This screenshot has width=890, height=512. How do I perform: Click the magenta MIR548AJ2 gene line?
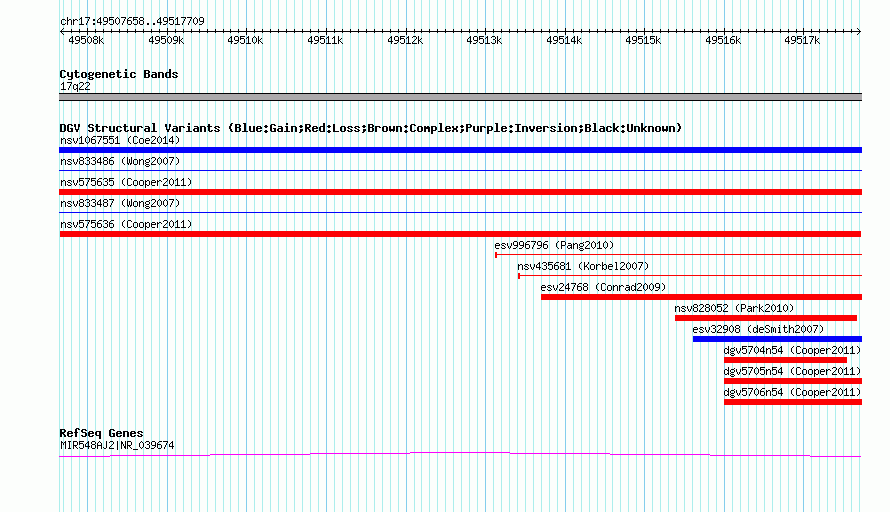tap(460, 454)
